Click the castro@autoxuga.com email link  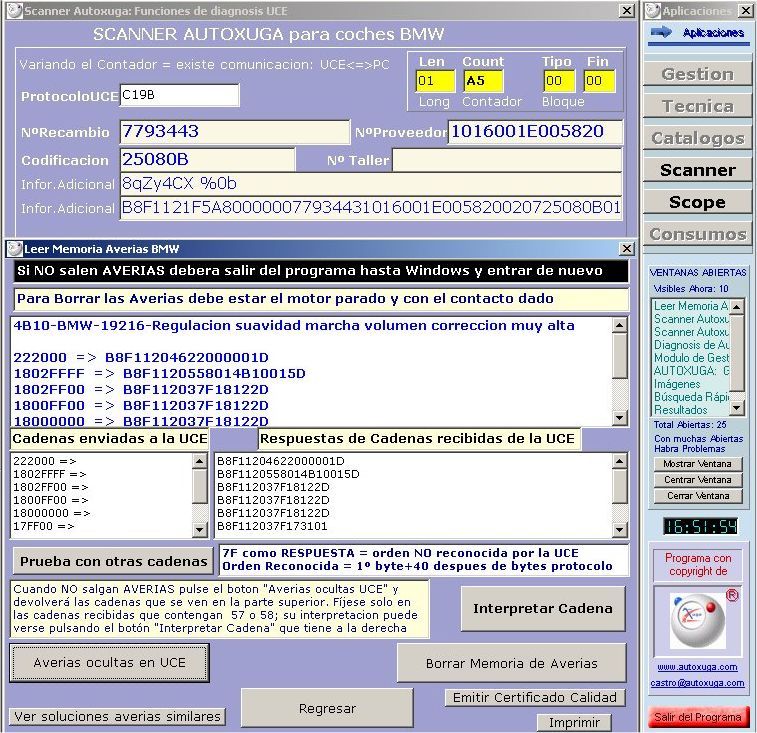coord(697,683)
